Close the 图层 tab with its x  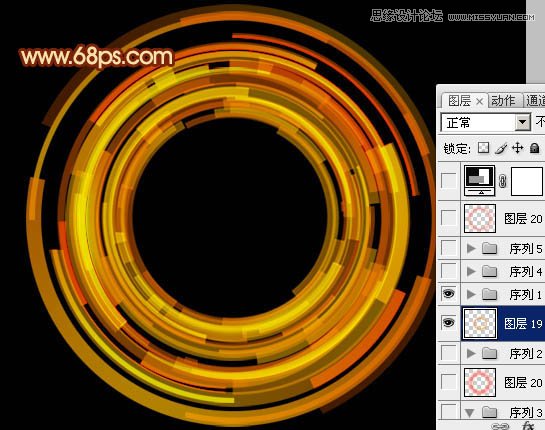(x=480, y=102)
